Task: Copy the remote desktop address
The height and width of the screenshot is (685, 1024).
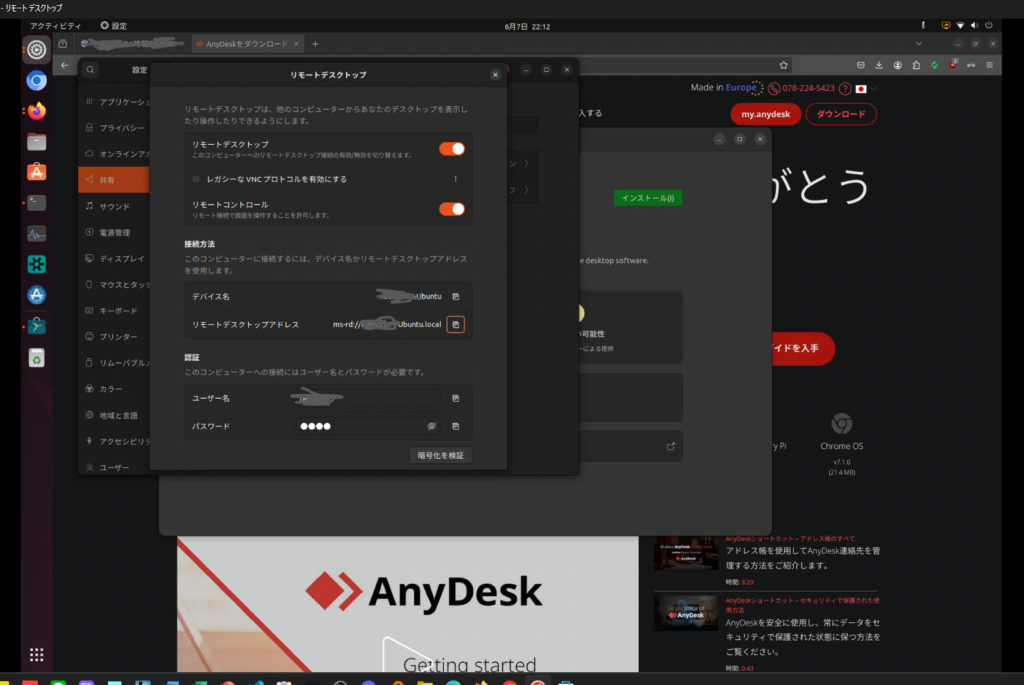Action: (x=455, y=325)
